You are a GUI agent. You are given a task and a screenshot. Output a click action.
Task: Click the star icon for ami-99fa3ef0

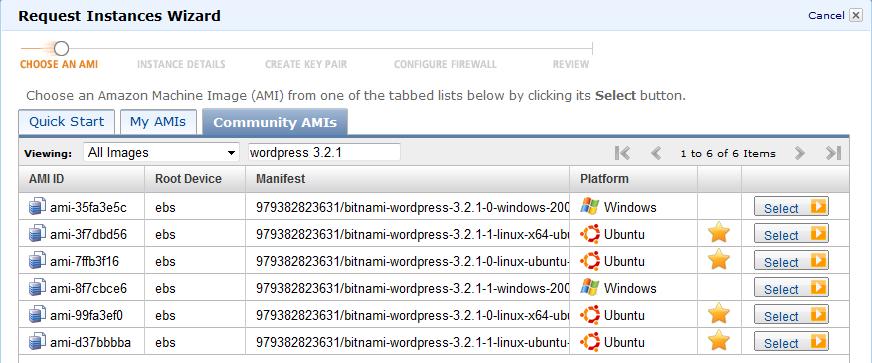pos(719,314)
